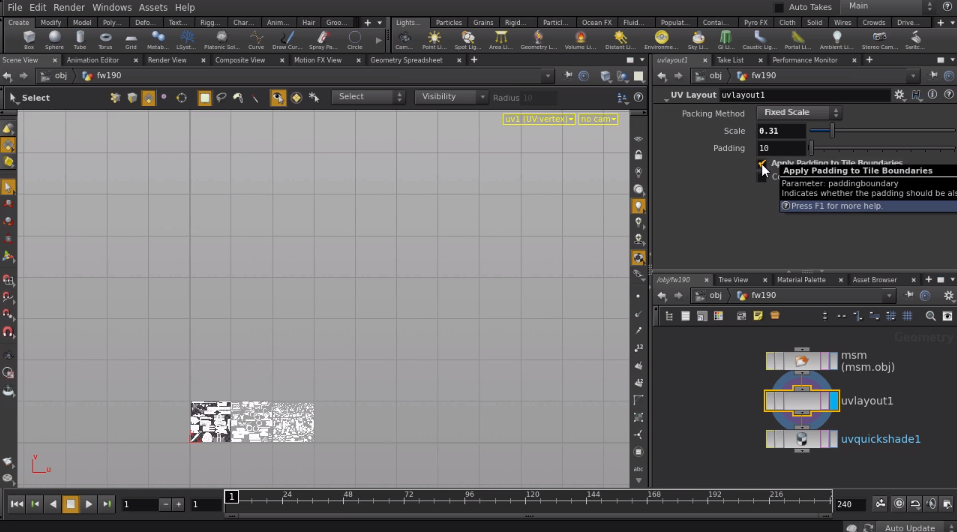This screenshot has height=532, width=957.
Task: Open the Packing Method Fixed Scale dropdown
Action: click(x=799, y=113)
